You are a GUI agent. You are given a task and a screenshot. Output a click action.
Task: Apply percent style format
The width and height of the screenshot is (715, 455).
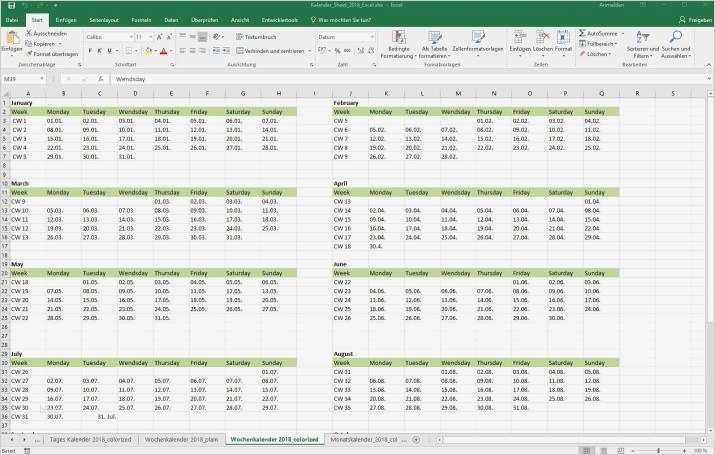point(337,51)
